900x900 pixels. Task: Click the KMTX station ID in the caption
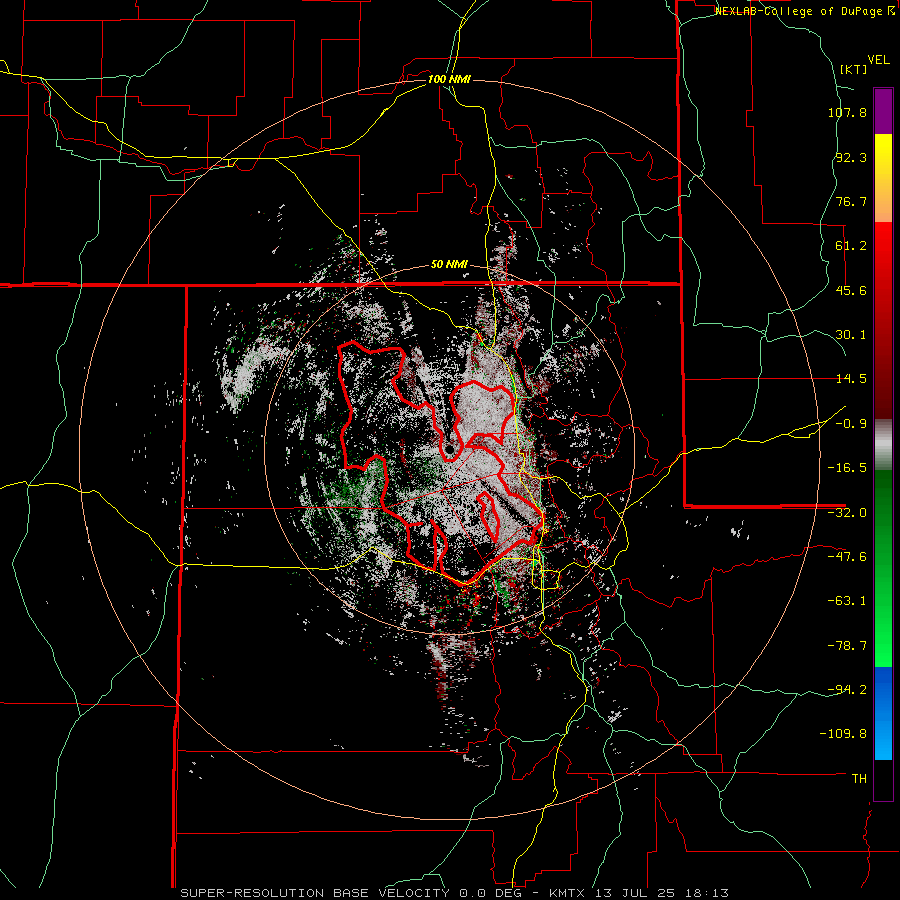click(569, 893)
